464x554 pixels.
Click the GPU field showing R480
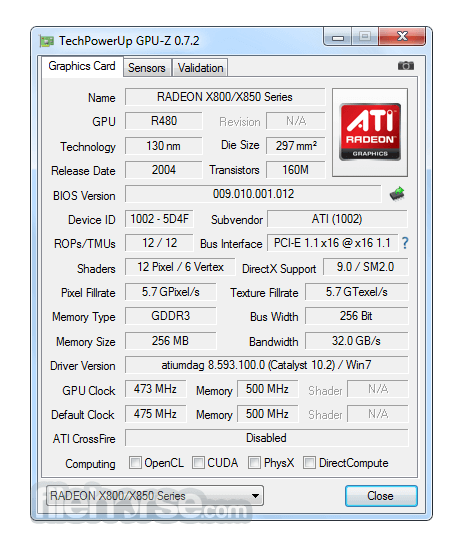pyautogui.click(x=164, y=121)
